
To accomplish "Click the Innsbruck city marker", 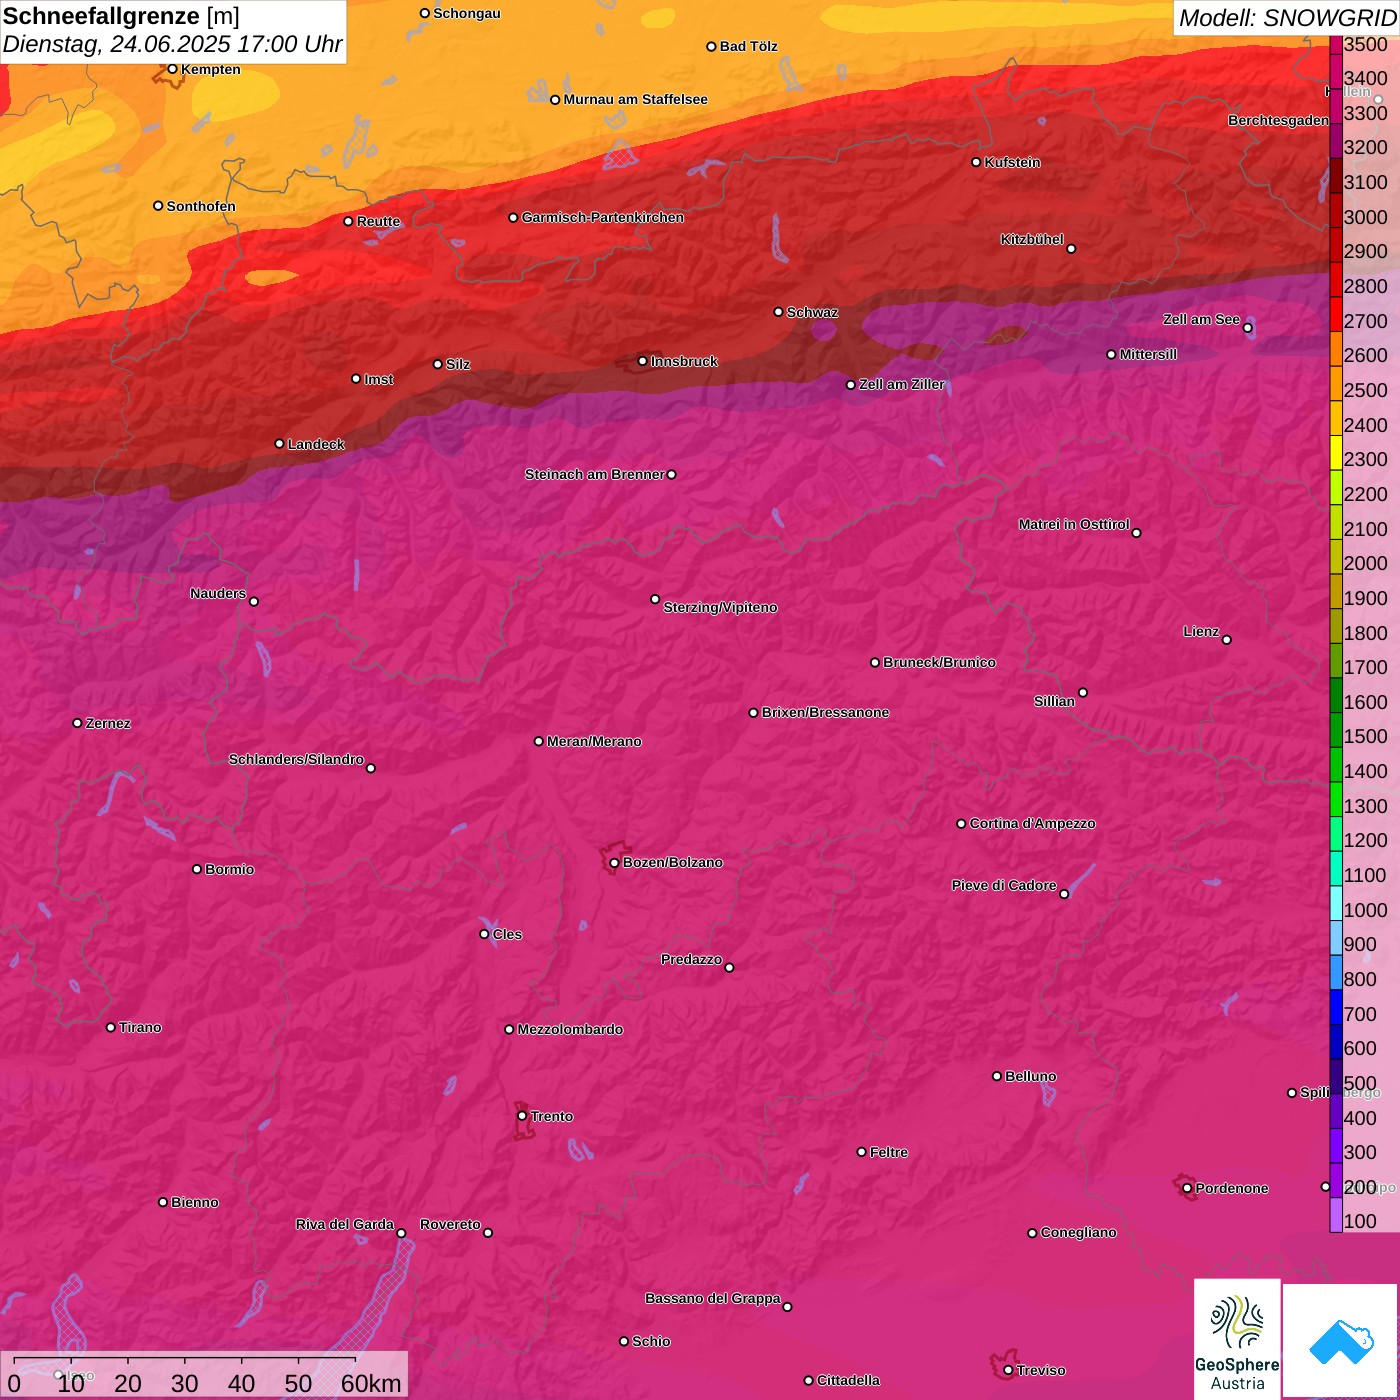I will pyautogui.click(x=643, y=361).
